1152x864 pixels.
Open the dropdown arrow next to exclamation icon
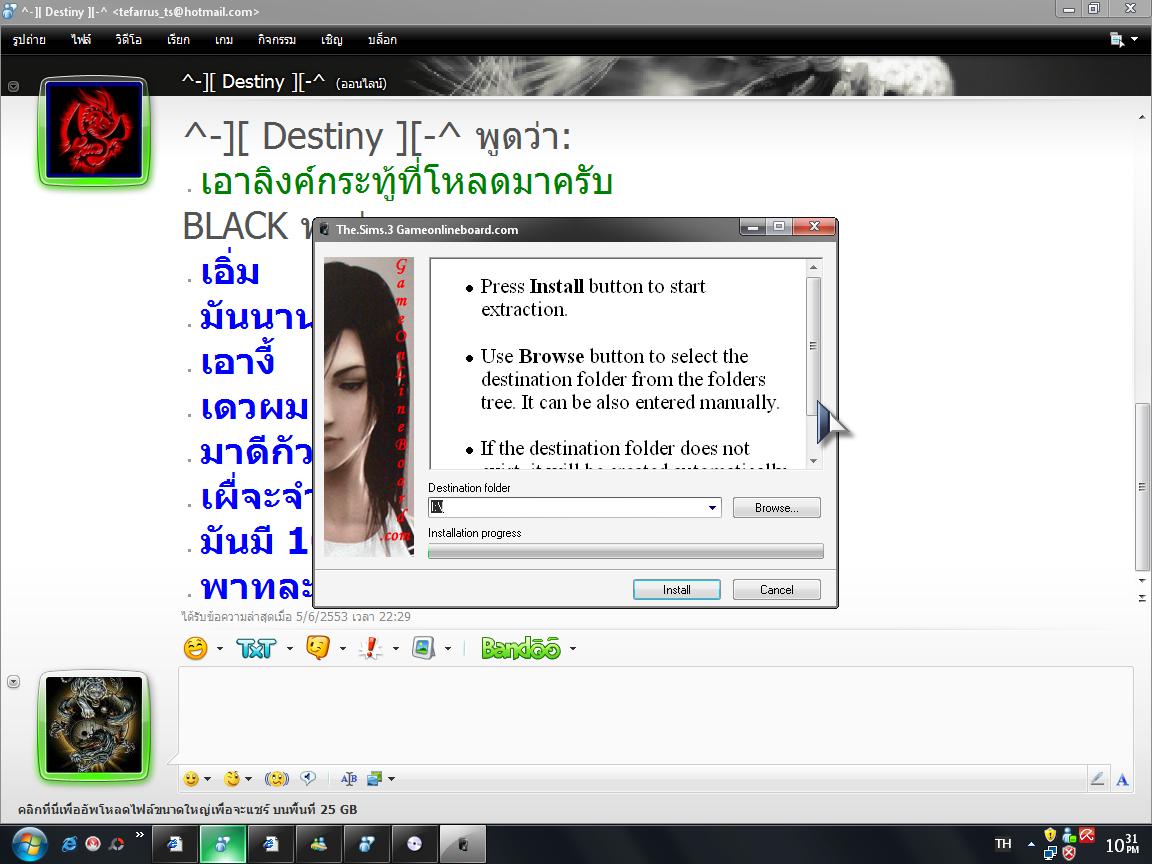pos(396,649)
